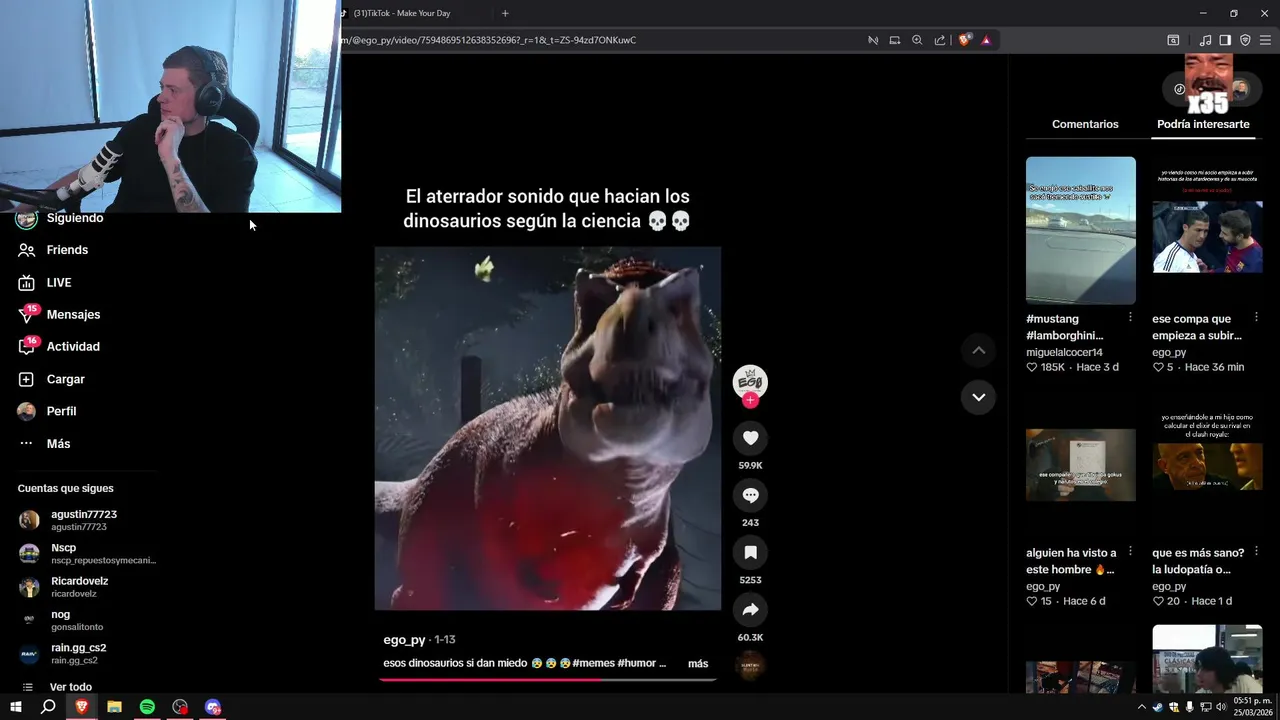Bookmark the video with the 5253 save icon

tap(750, 552)
